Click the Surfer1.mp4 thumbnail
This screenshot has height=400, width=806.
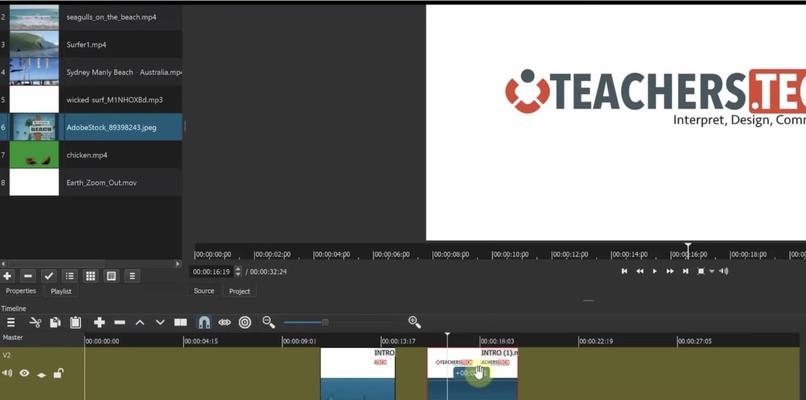[x=34, y=45]
